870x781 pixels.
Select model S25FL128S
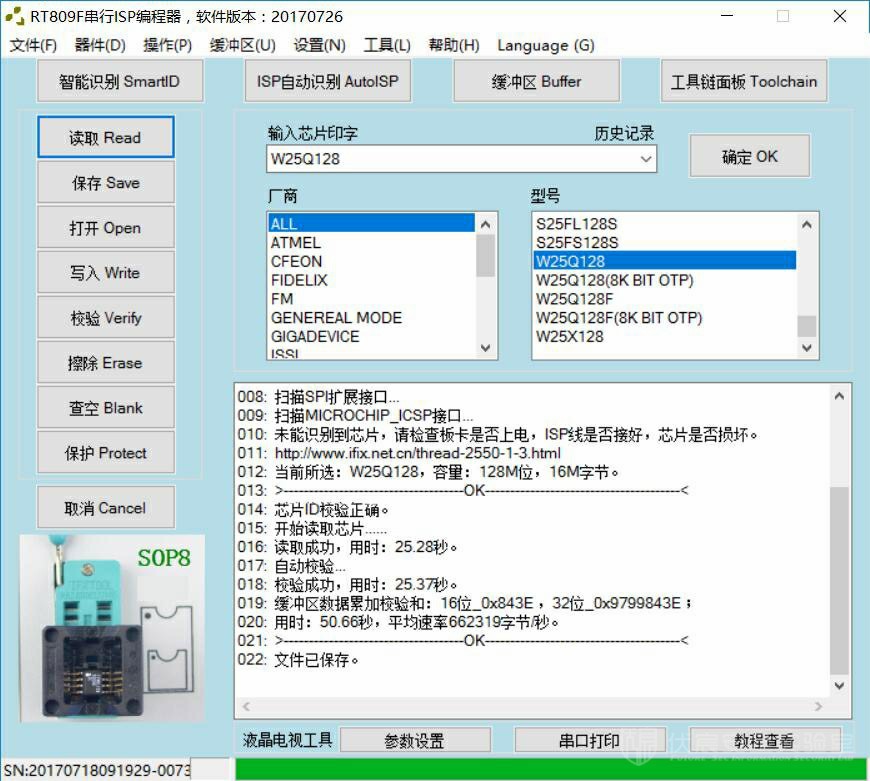665,224
